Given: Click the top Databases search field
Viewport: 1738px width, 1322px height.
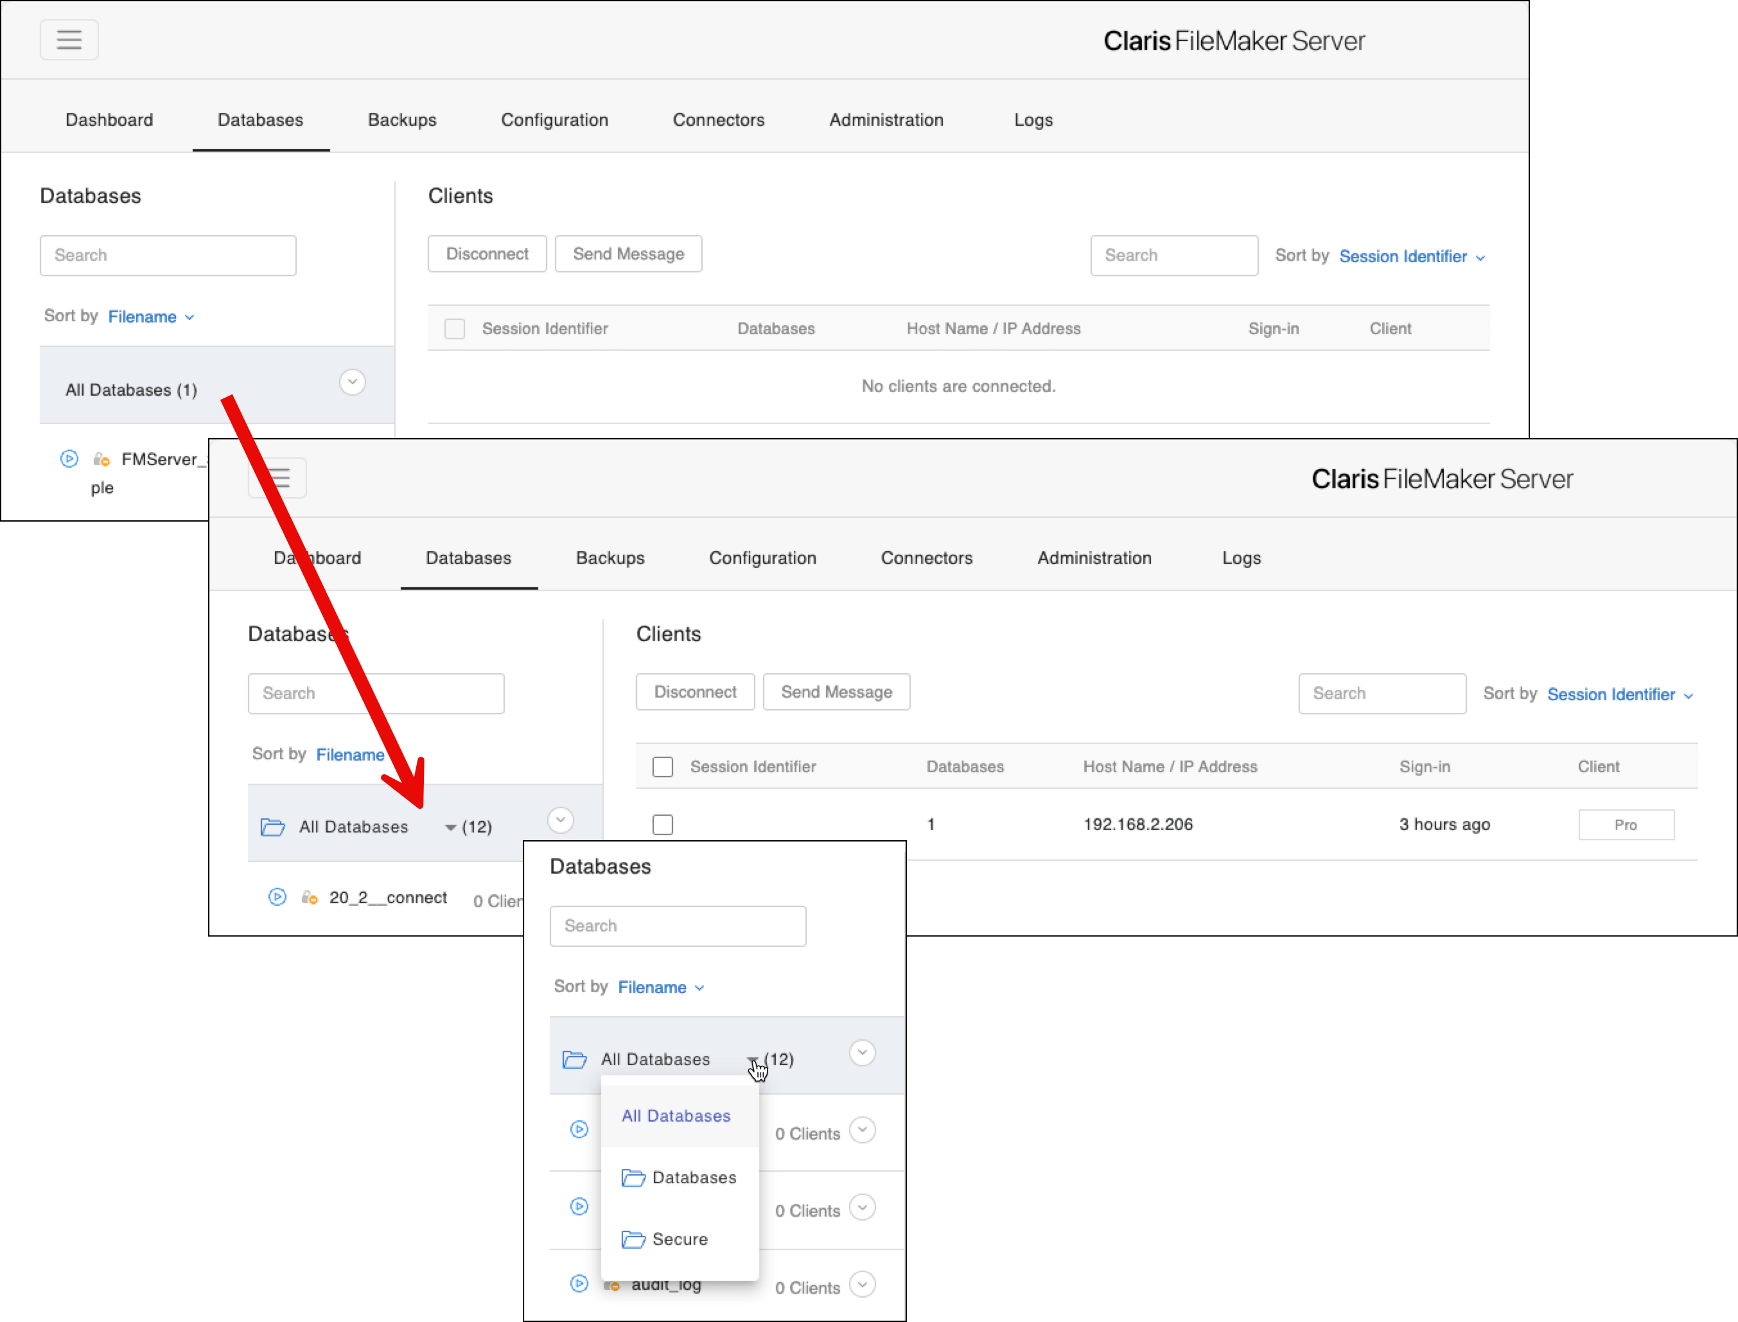Looking at the screenshot, I should coord(168,256).
